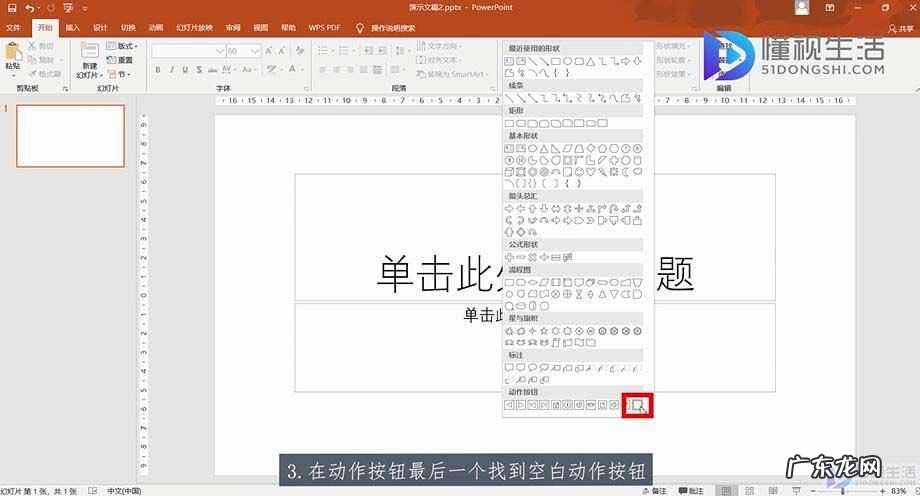The height and width of the screenshot is (496, 920).
Task: Open the change case Aa dropdown
Action: click(249, 69)
